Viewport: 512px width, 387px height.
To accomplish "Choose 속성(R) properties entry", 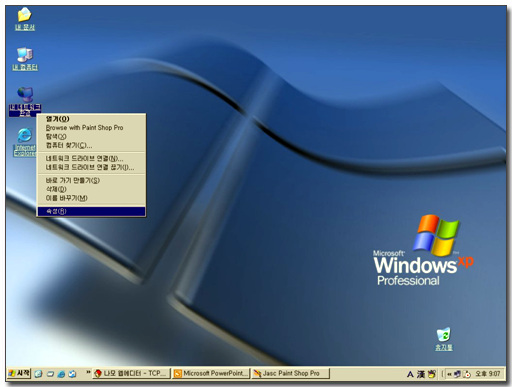I will (91, 211).
